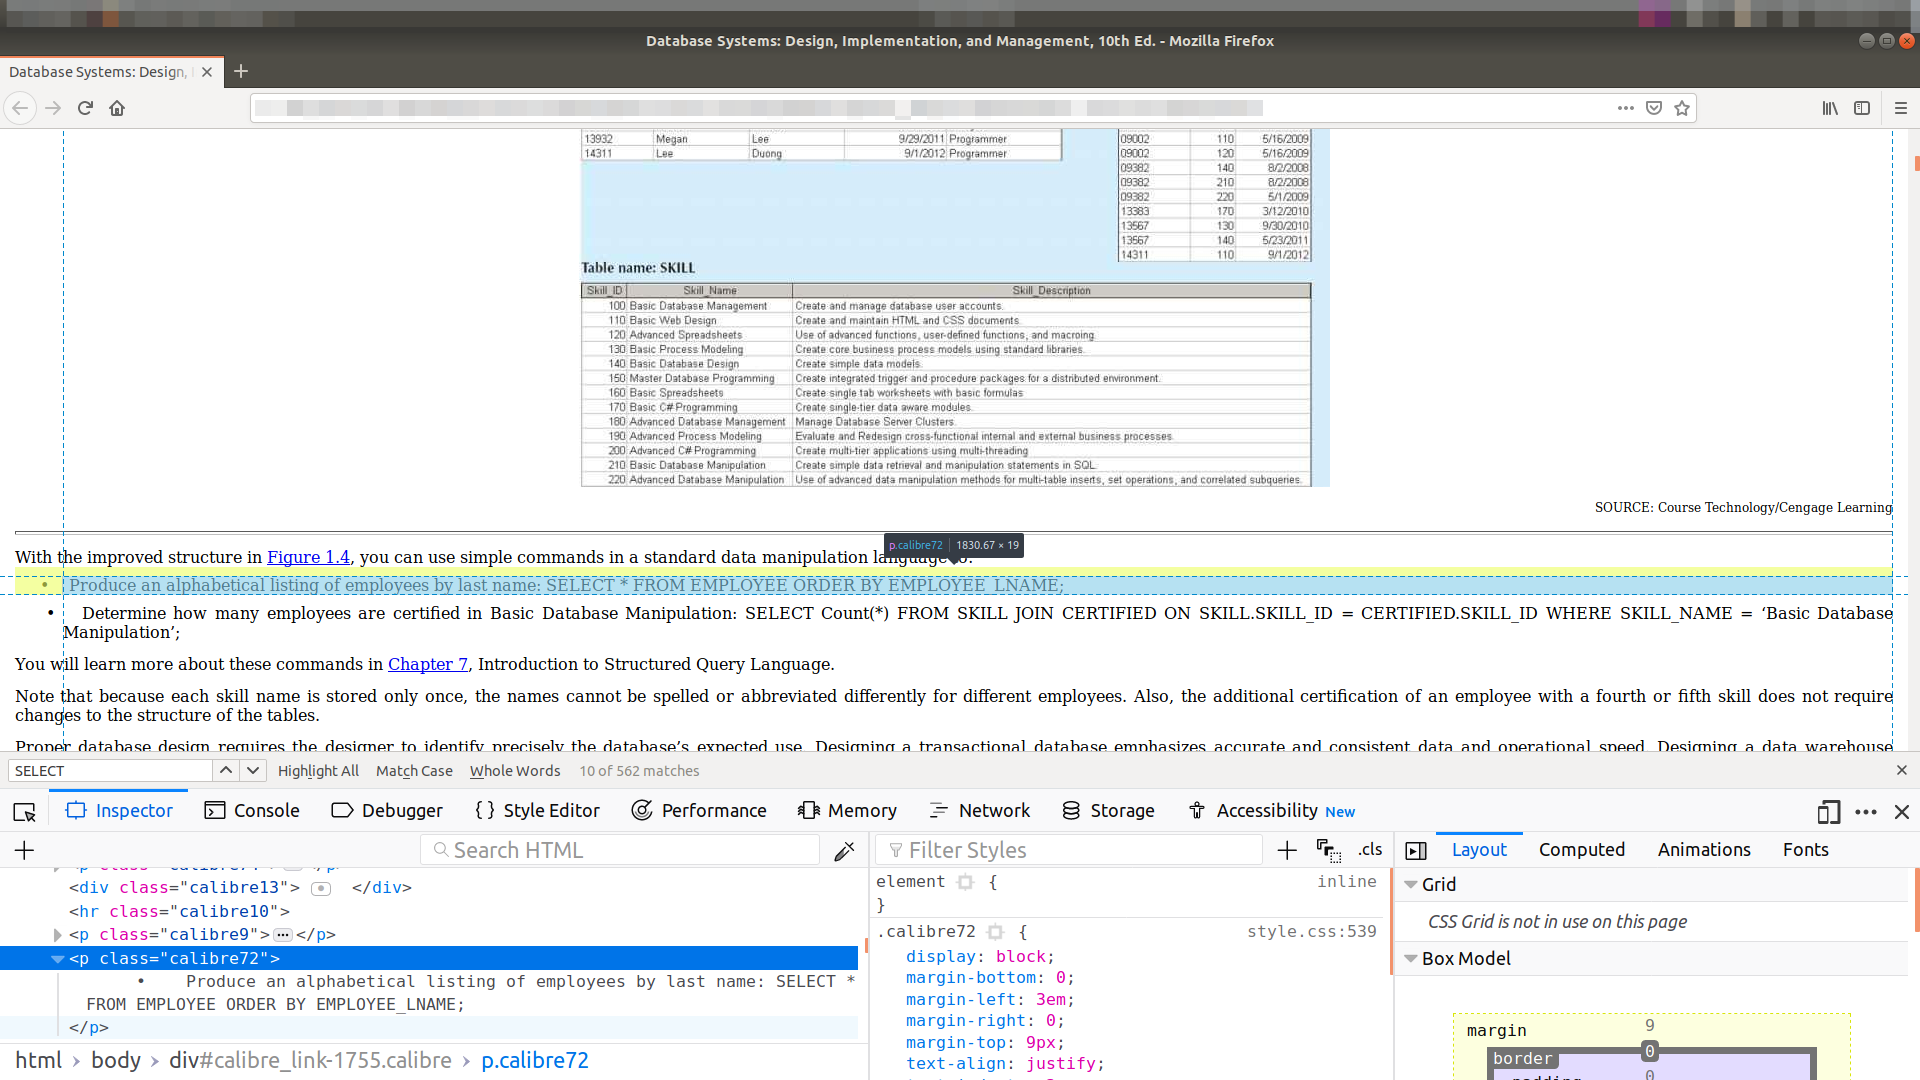Click the add new style rule plus icon

click(1287, 851)
